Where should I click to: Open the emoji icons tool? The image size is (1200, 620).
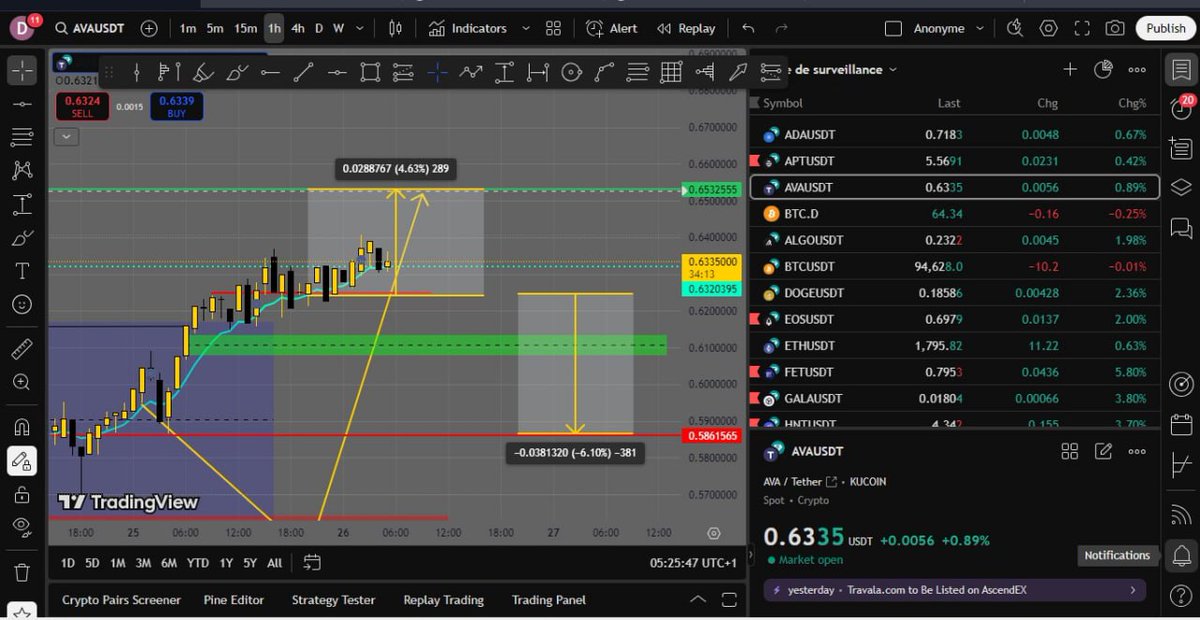tap(22, 304)
